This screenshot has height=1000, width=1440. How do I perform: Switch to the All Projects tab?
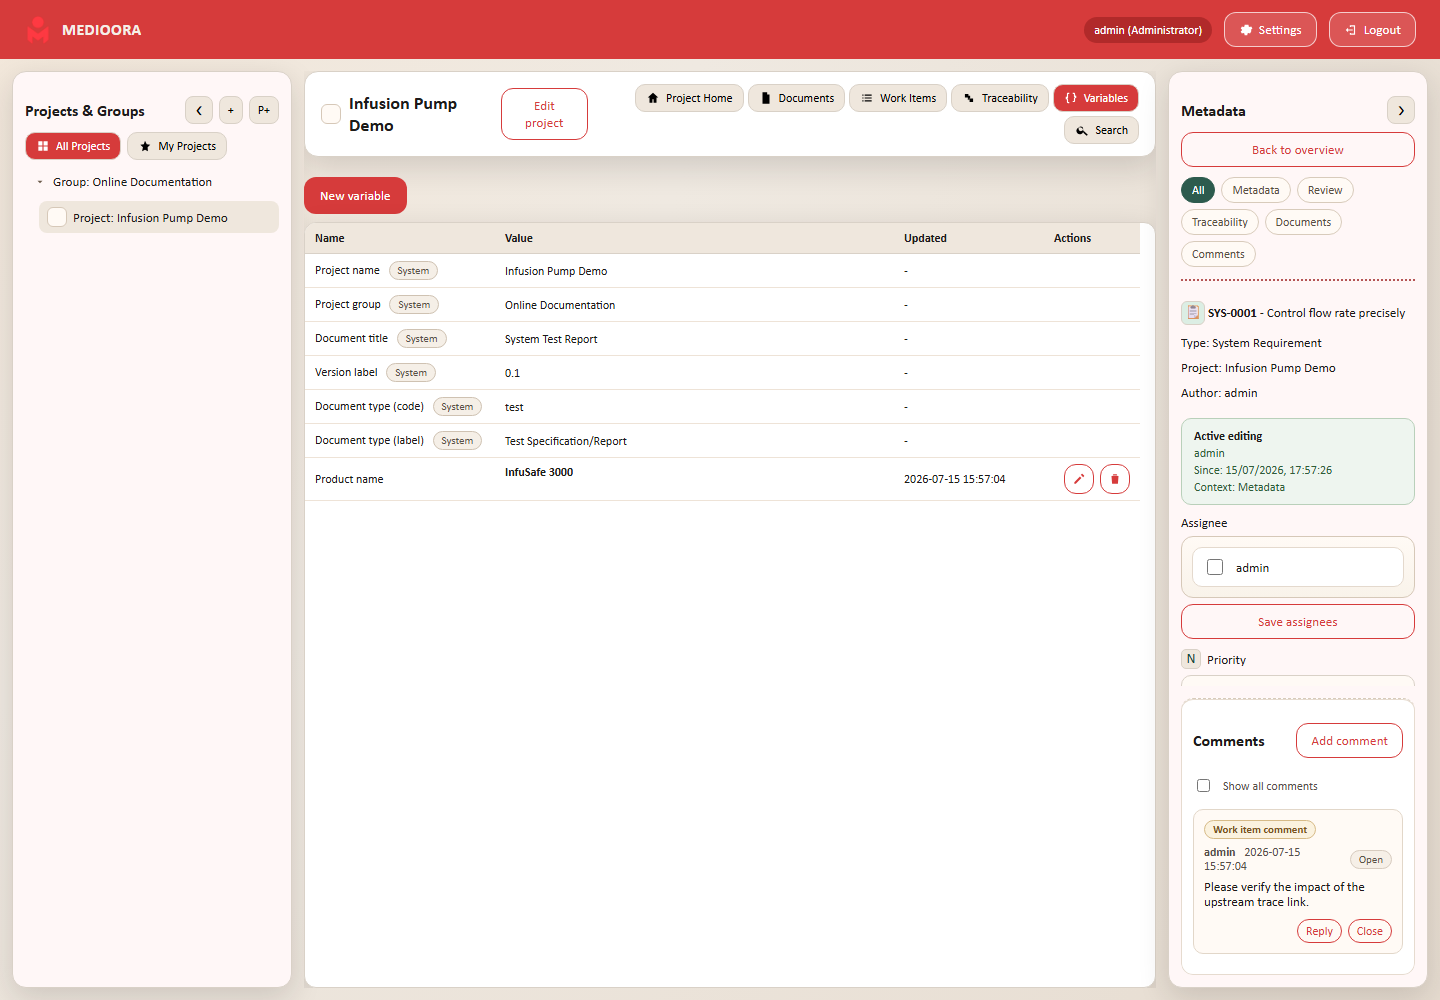(73, 146)
